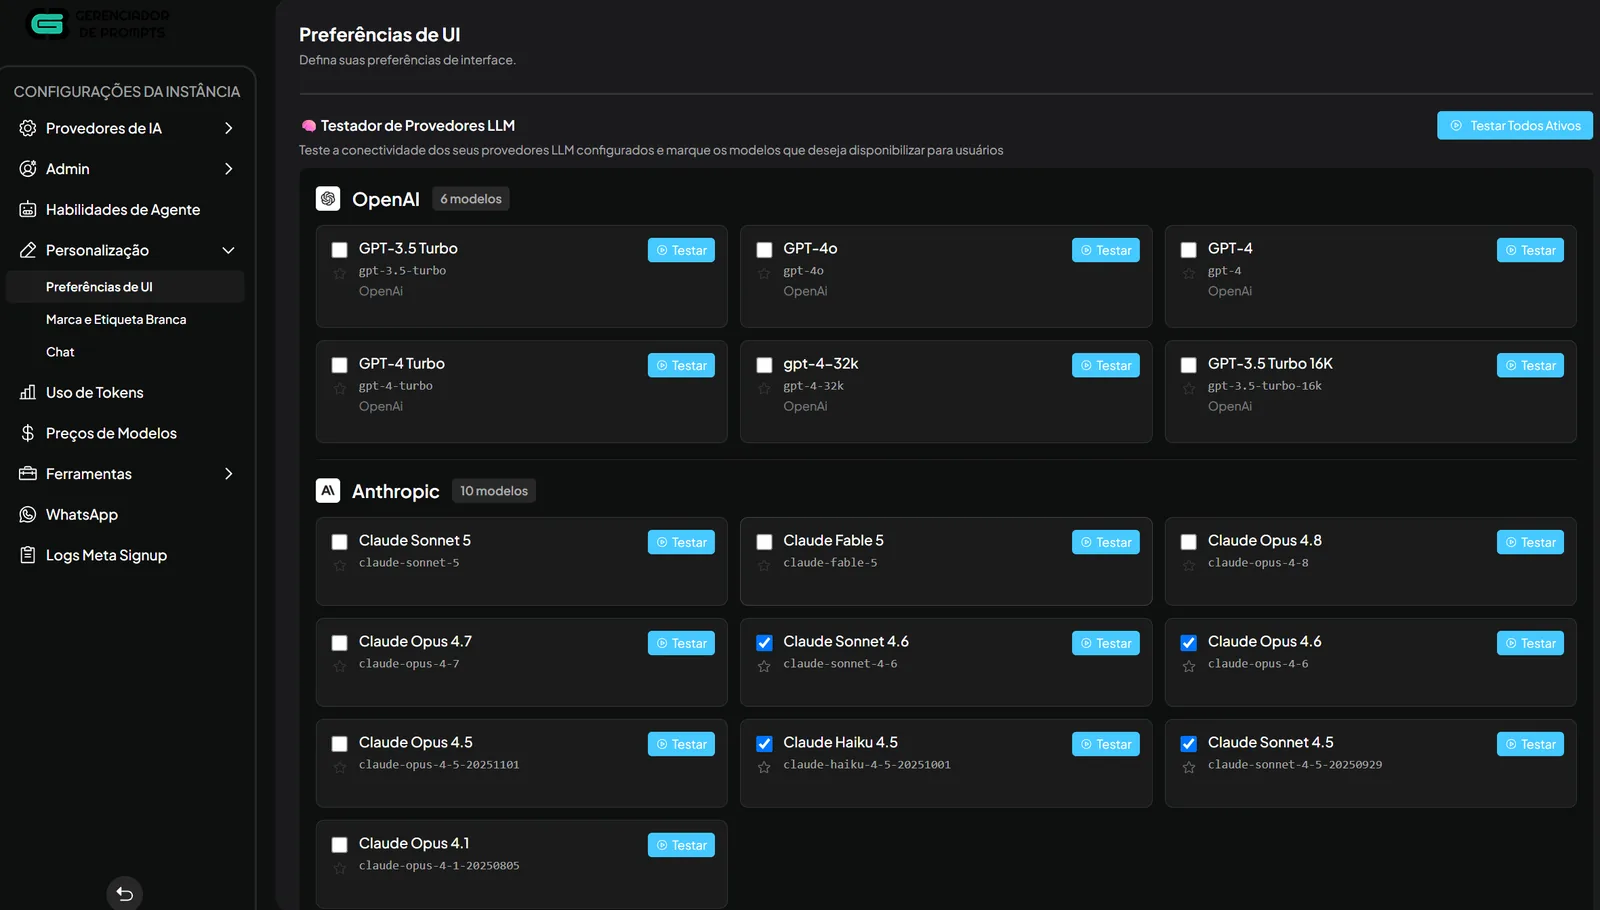The width and height of the screenshot is (1600, 910).
Task: Click the Uso de Tokens chart icon
Action: (28, 393)
